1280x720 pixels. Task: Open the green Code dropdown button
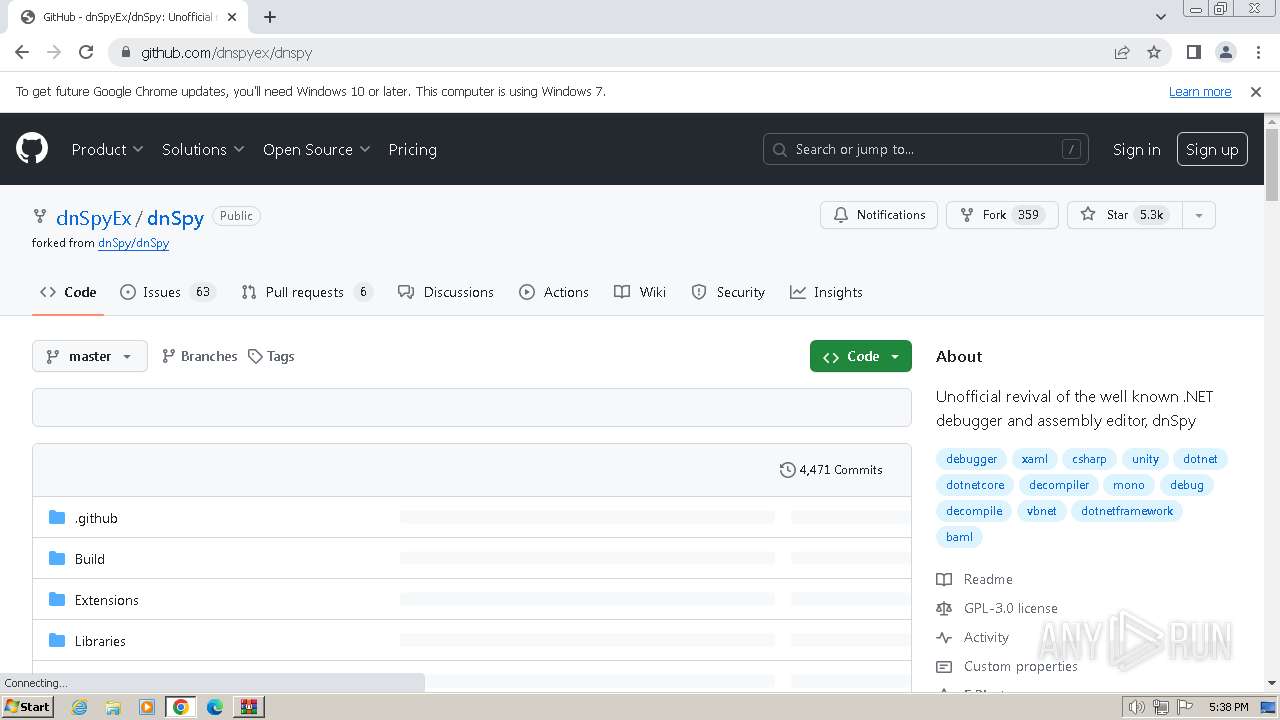(861, 356)
